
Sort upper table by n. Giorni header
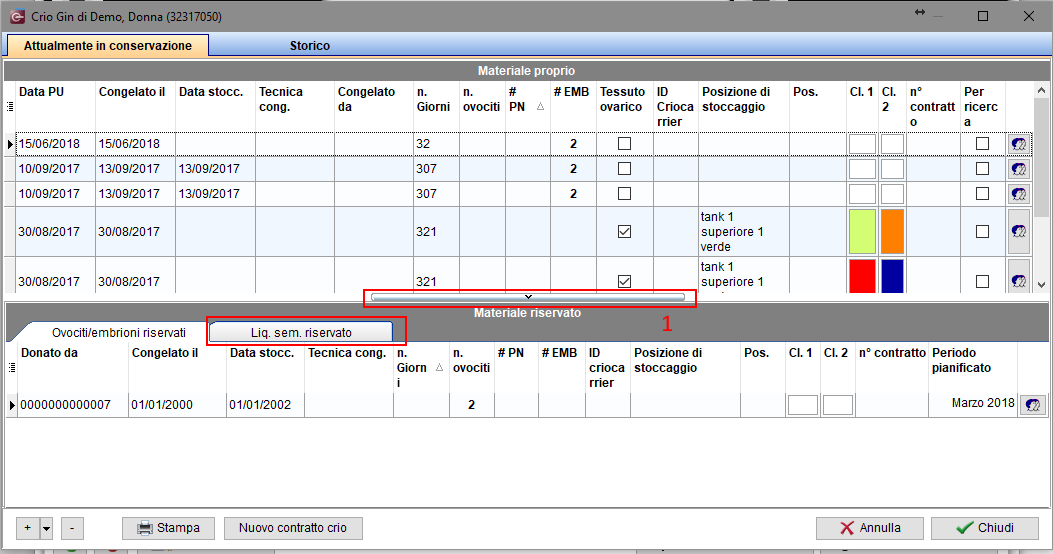(437, 106)
